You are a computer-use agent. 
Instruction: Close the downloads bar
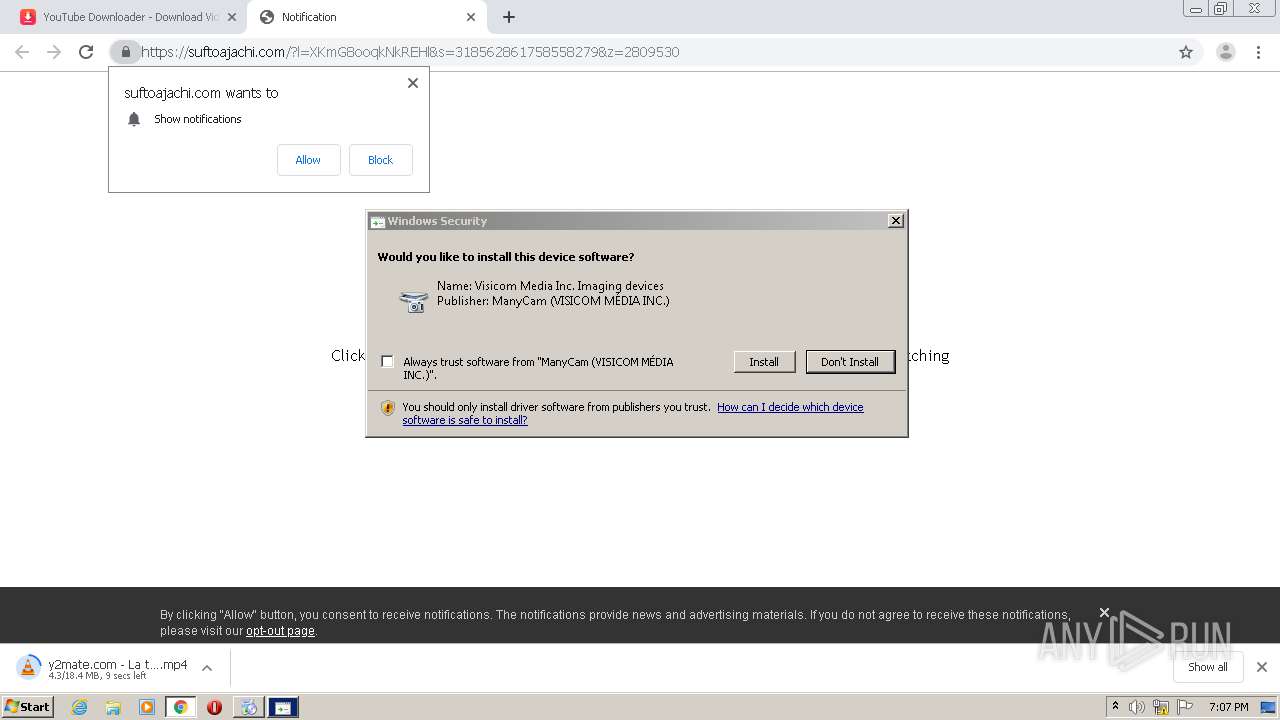[1261, 667]
